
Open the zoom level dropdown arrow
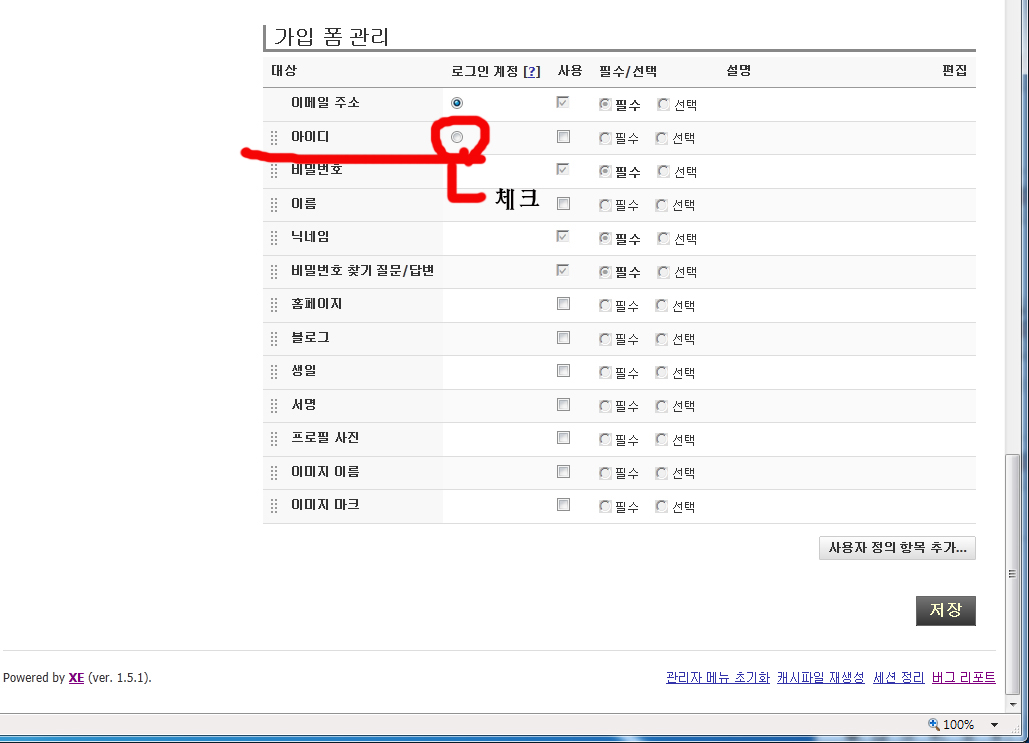click(x=994, y=724)
